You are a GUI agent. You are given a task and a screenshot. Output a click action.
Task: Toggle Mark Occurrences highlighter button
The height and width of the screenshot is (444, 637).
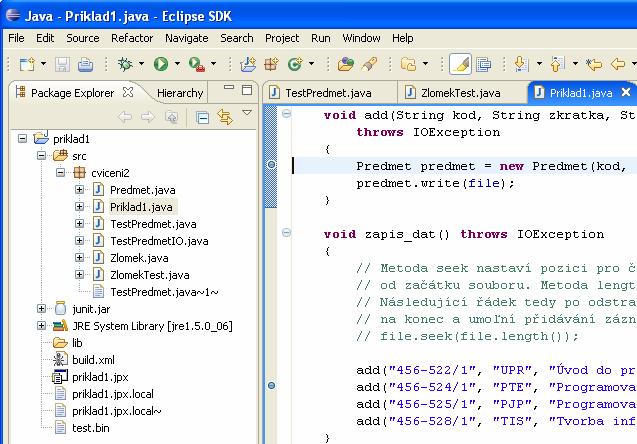[460, 64]
